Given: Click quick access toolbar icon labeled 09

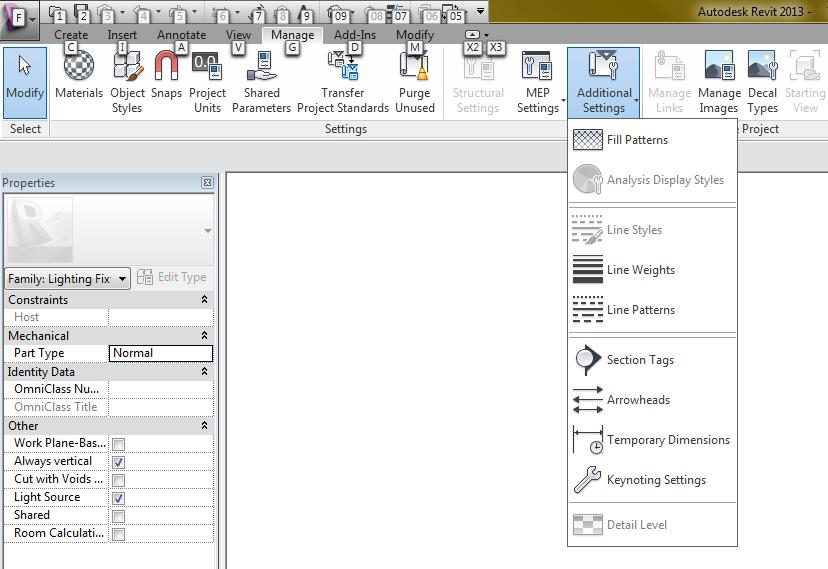Looking at the screenshot, I should pos(337,13).
